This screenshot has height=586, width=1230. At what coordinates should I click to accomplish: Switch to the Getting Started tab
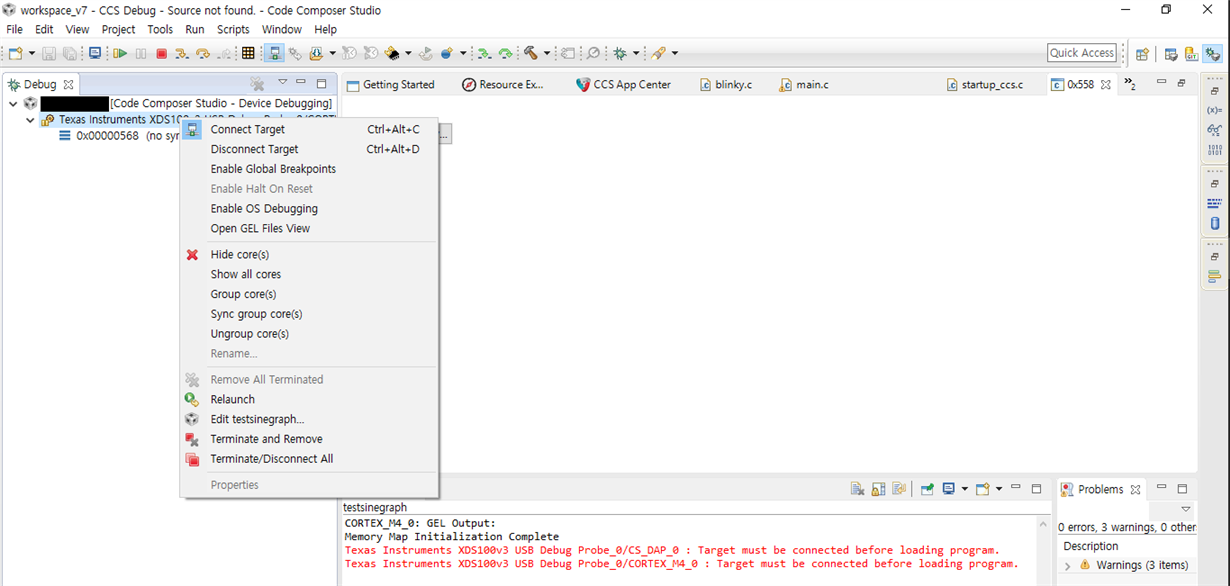[x=390, y=85]
